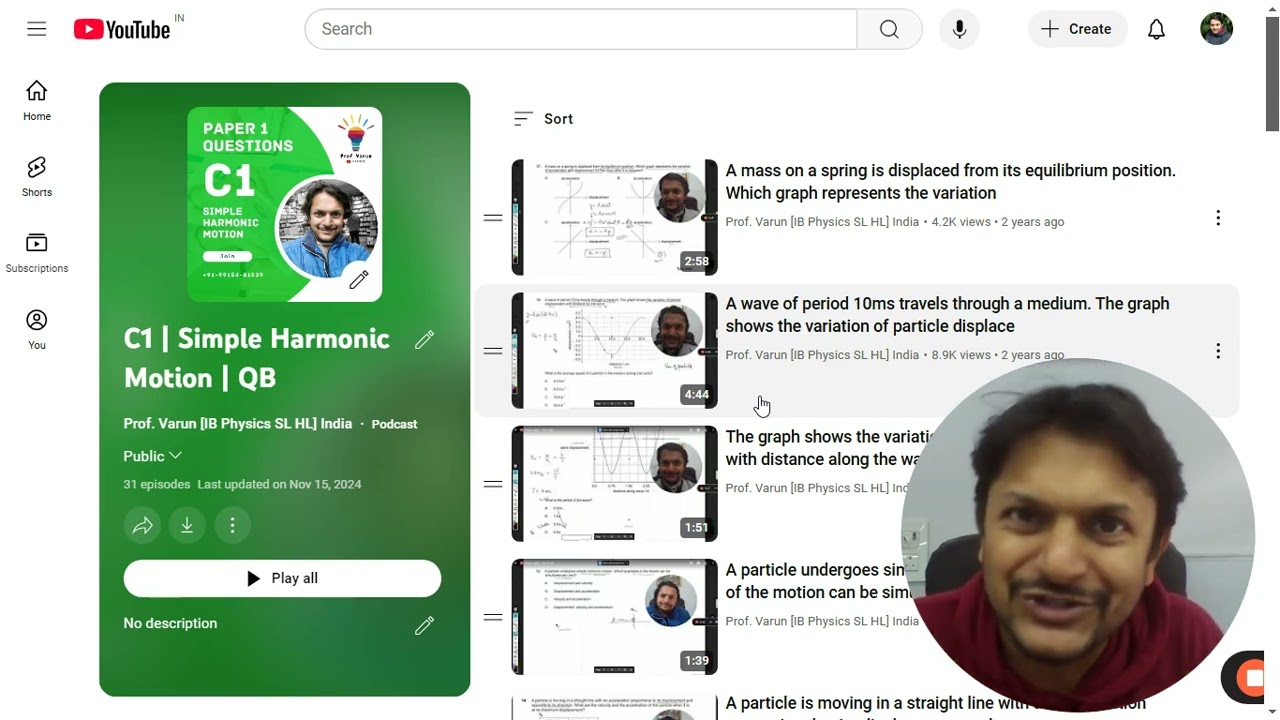Screen dimensions: 1280x720
Task: Grab reorder handle of 'A wave of period 10ms' video
Action: click(493, 351)
